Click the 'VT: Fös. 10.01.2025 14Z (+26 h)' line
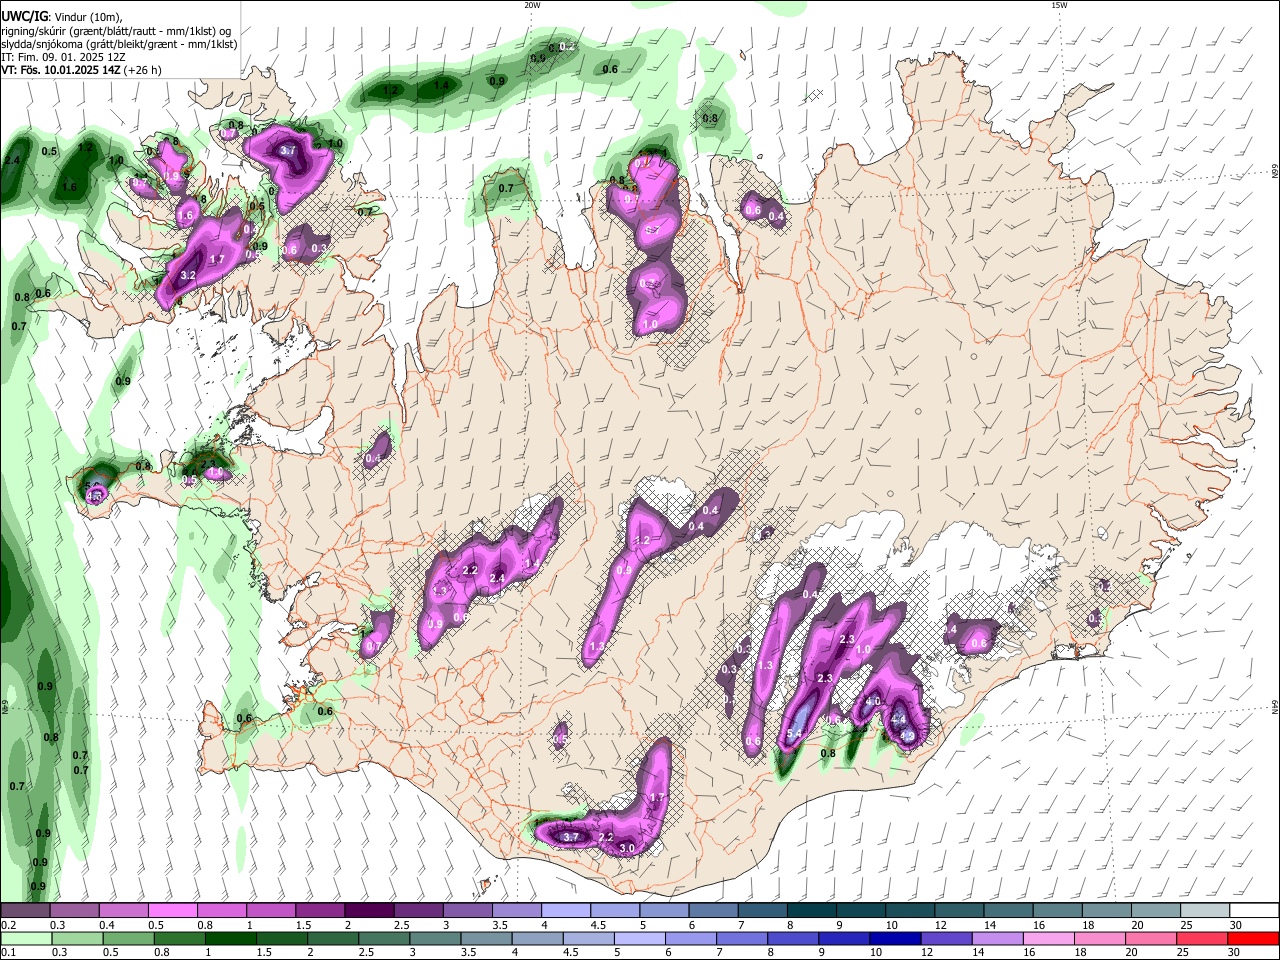Screen dimensions: 1280x960 [x=81, y=71]
